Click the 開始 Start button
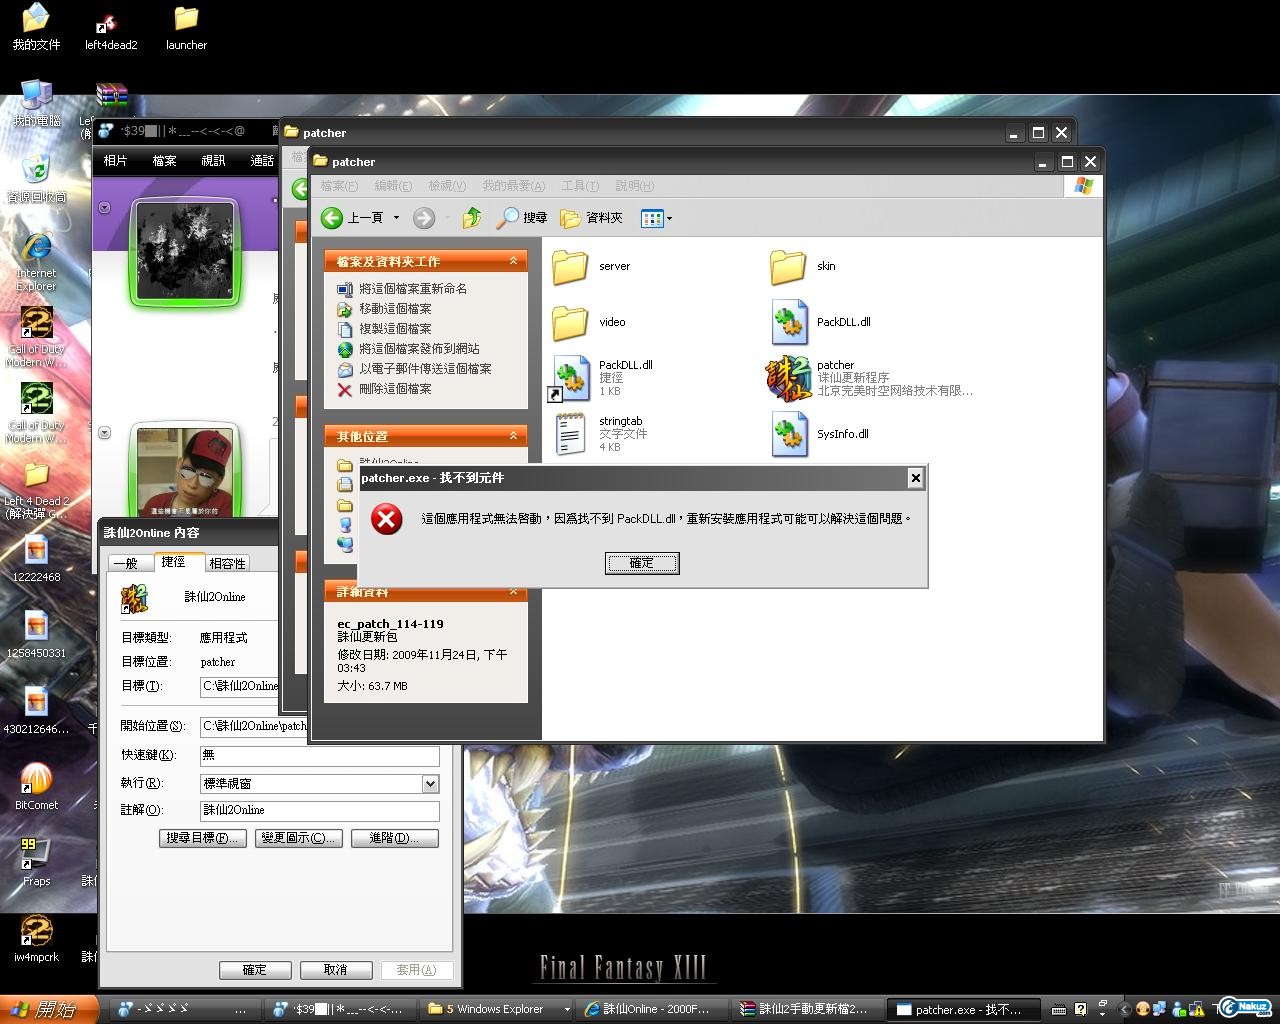Viewport: 1280px width, 1024px height. point(49,1009)
